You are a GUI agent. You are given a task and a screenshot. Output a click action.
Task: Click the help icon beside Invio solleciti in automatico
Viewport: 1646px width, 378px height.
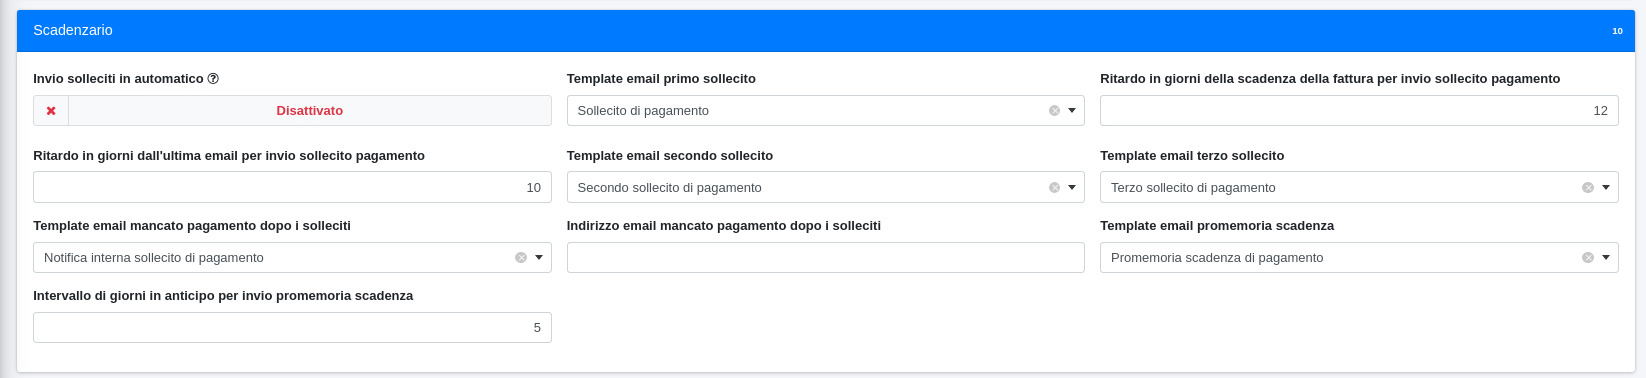pos(213,78)
